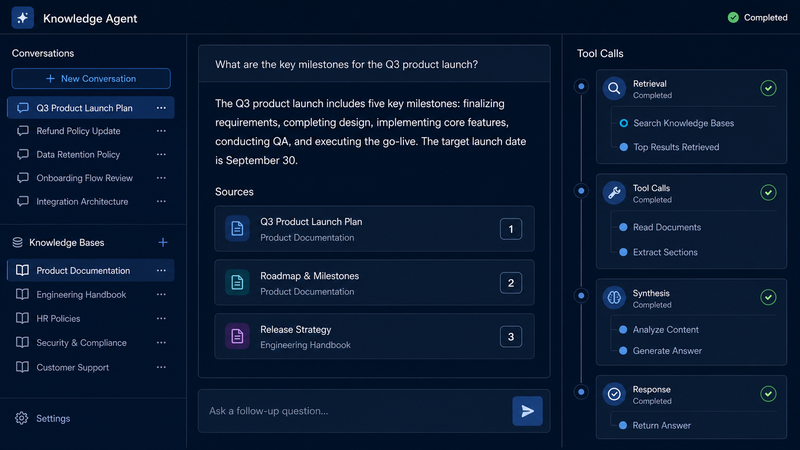The height and width of the screenshot is (450, 800).
Task: Click green check on Response step
Action: tap(768, 393)
